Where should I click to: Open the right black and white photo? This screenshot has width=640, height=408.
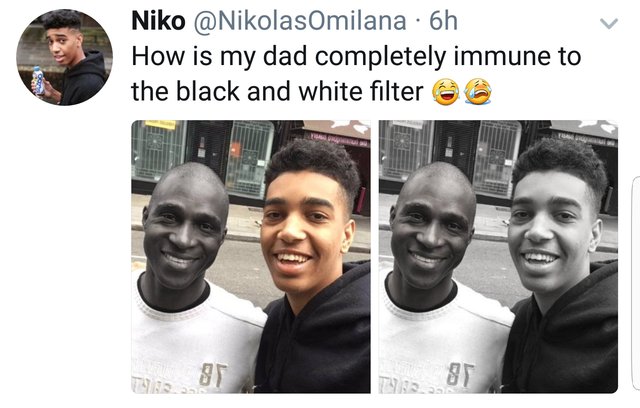(498, 257)
